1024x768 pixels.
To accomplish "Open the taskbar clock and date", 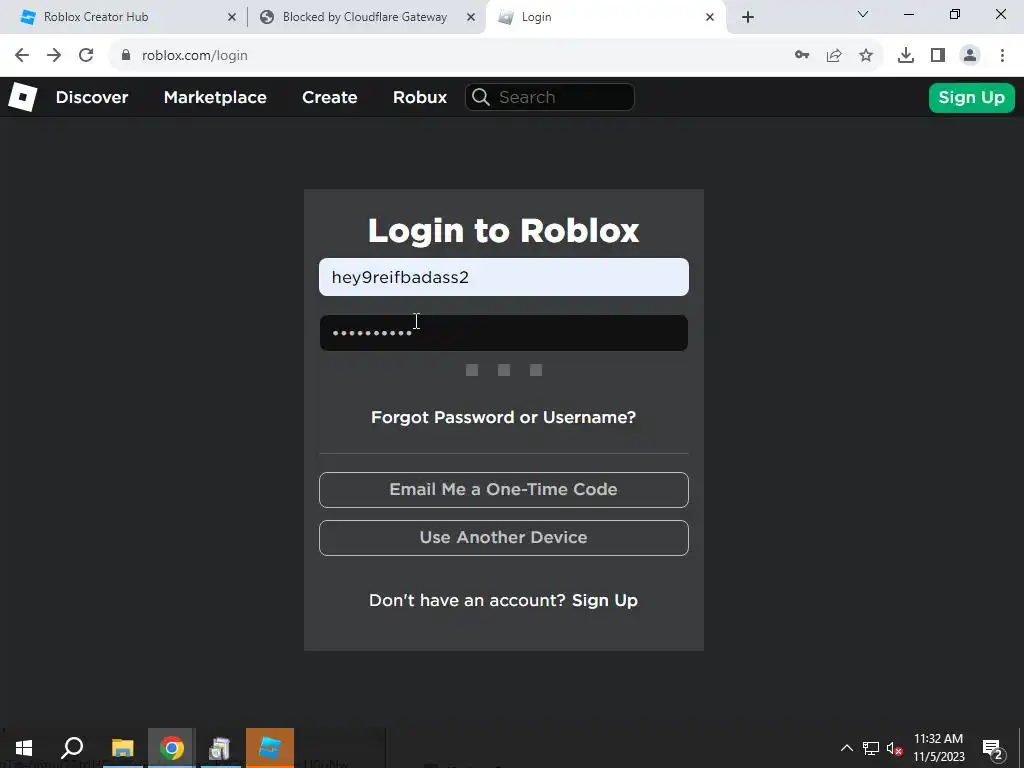I will pos(938,748).
